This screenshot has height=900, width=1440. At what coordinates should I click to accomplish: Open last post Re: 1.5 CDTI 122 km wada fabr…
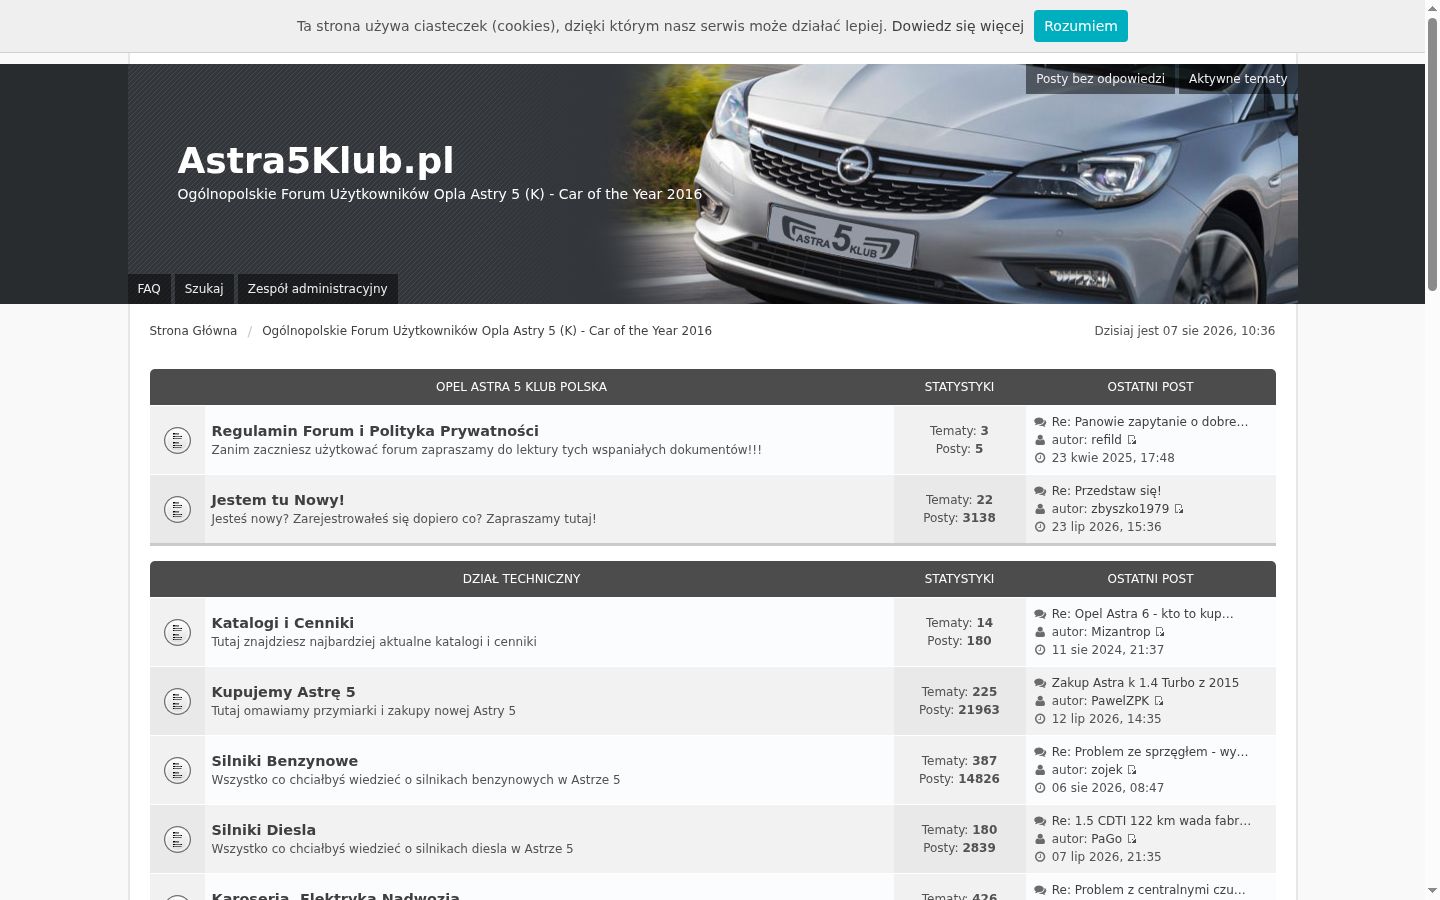[x=1151, y=821]
